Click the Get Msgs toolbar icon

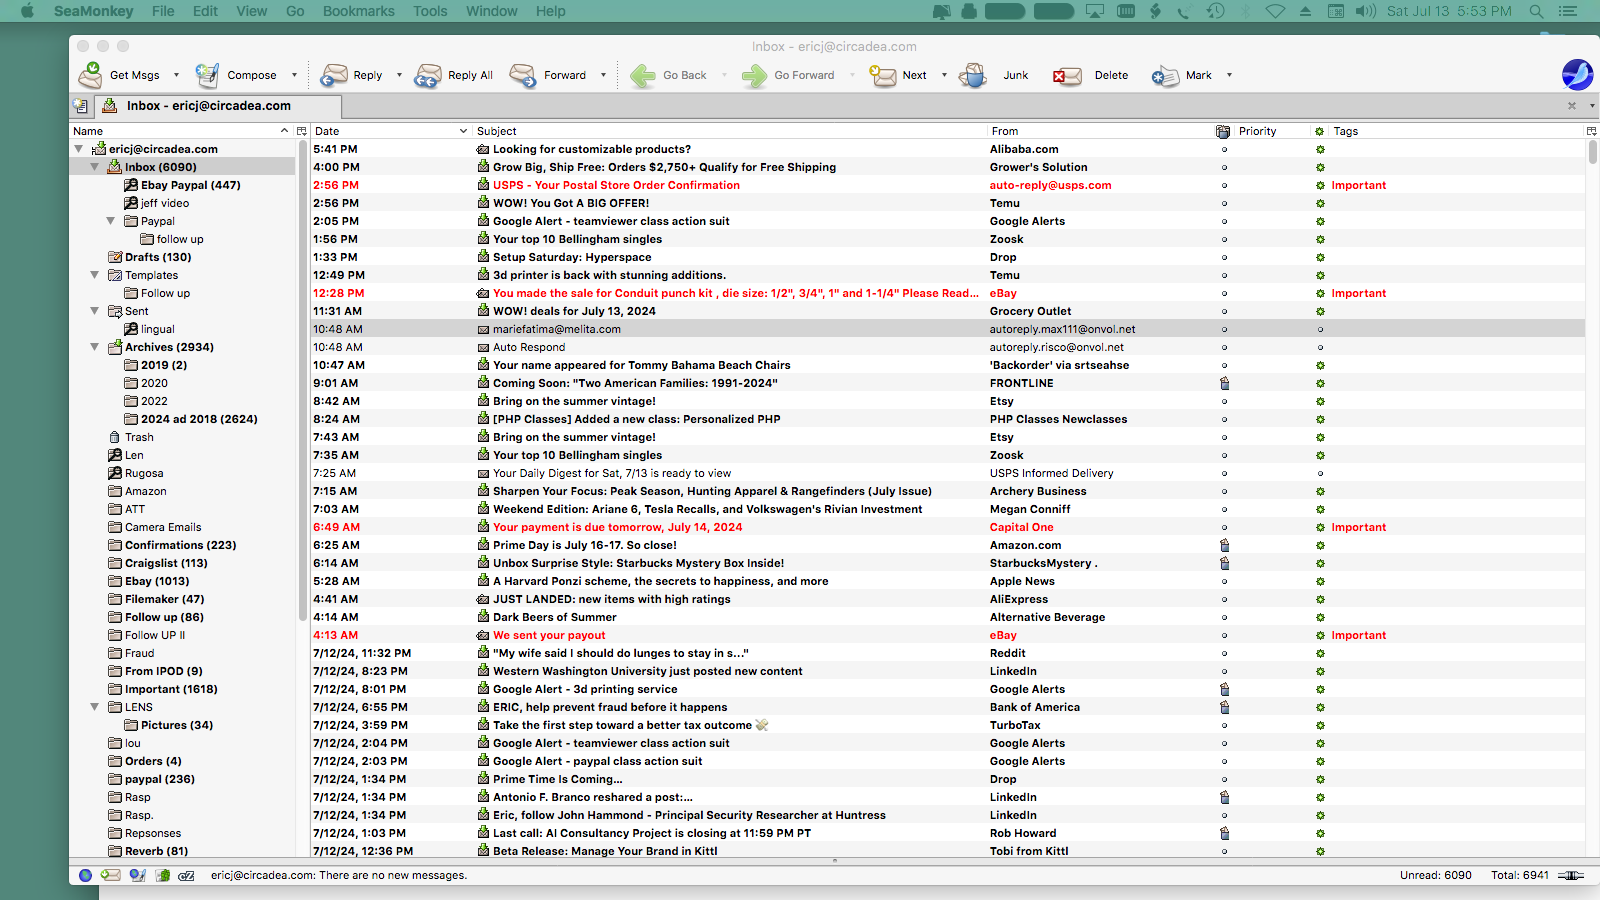[91, 75]
